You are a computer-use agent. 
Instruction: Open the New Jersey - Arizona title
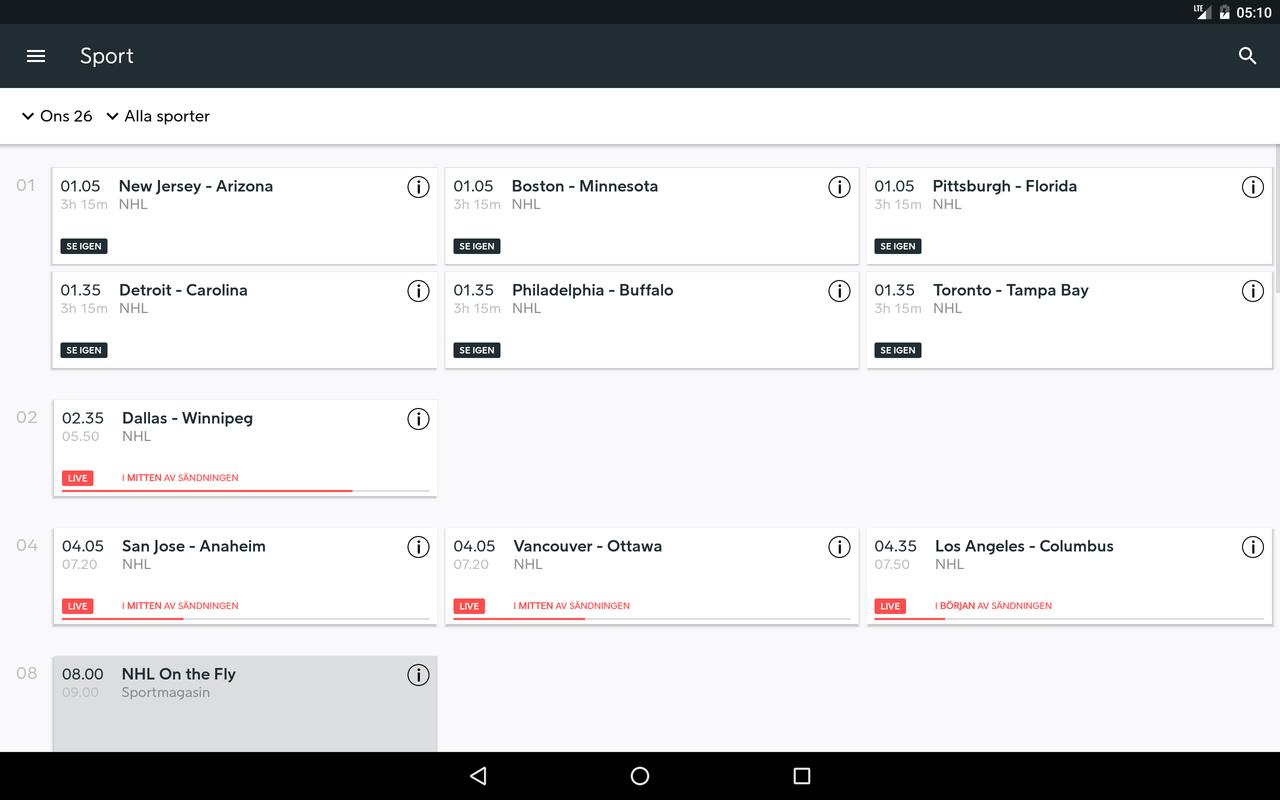196,186
